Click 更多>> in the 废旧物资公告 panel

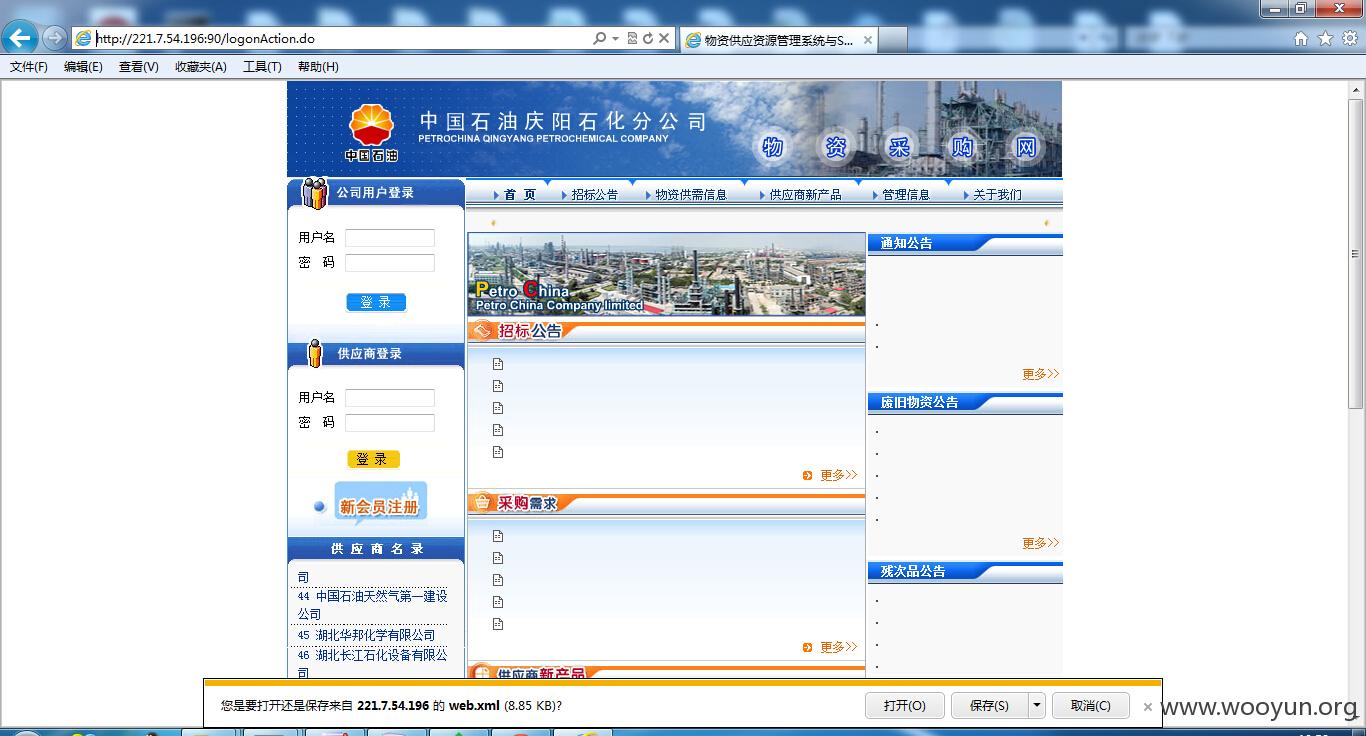tap(1040, 543)
